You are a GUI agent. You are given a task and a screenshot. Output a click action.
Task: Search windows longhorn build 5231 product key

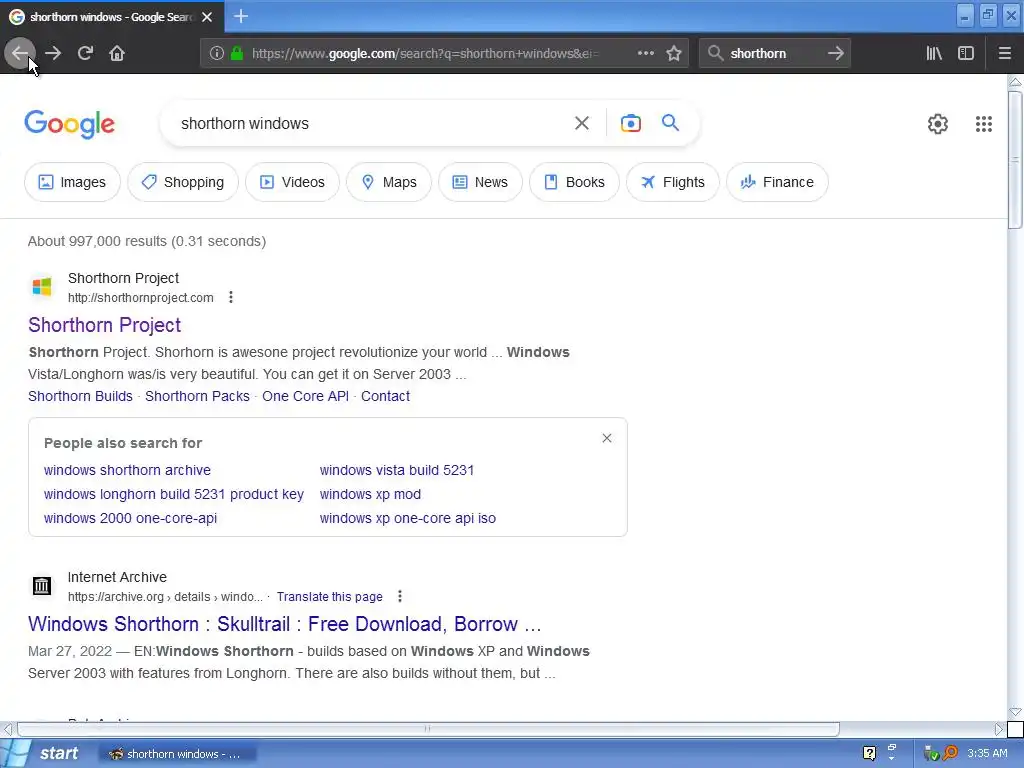point(174,494)
